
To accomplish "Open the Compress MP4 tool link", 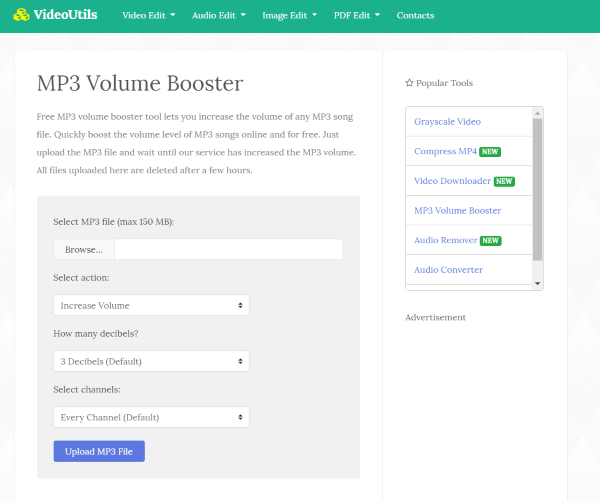I will [x=445, y=151].
